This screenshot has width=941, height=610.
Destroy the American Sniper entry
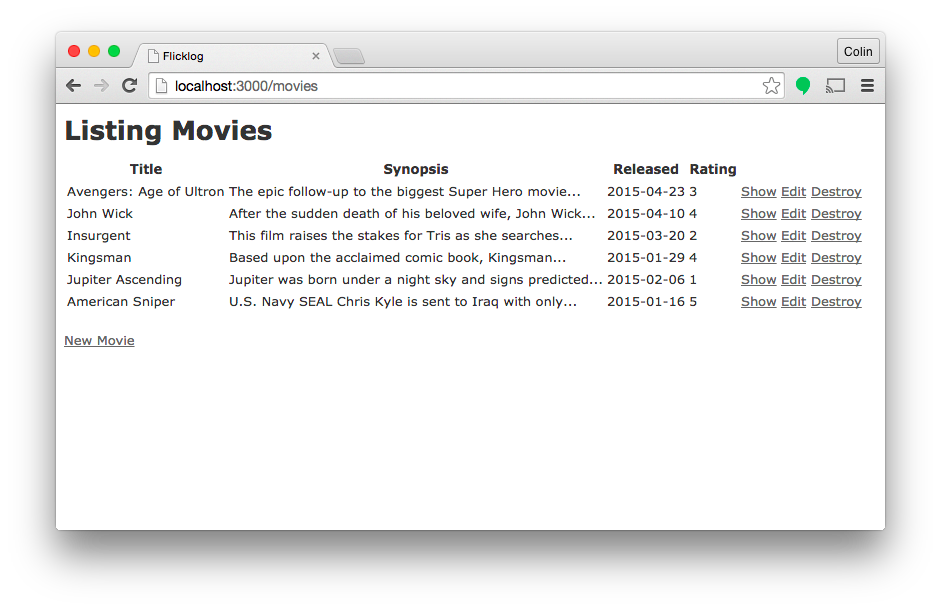pos(836,301)
